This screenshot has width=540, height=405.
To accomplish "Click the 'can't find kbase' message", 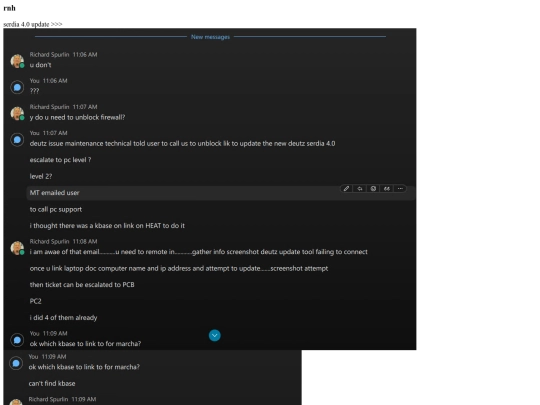I will (x=52, y=384).
